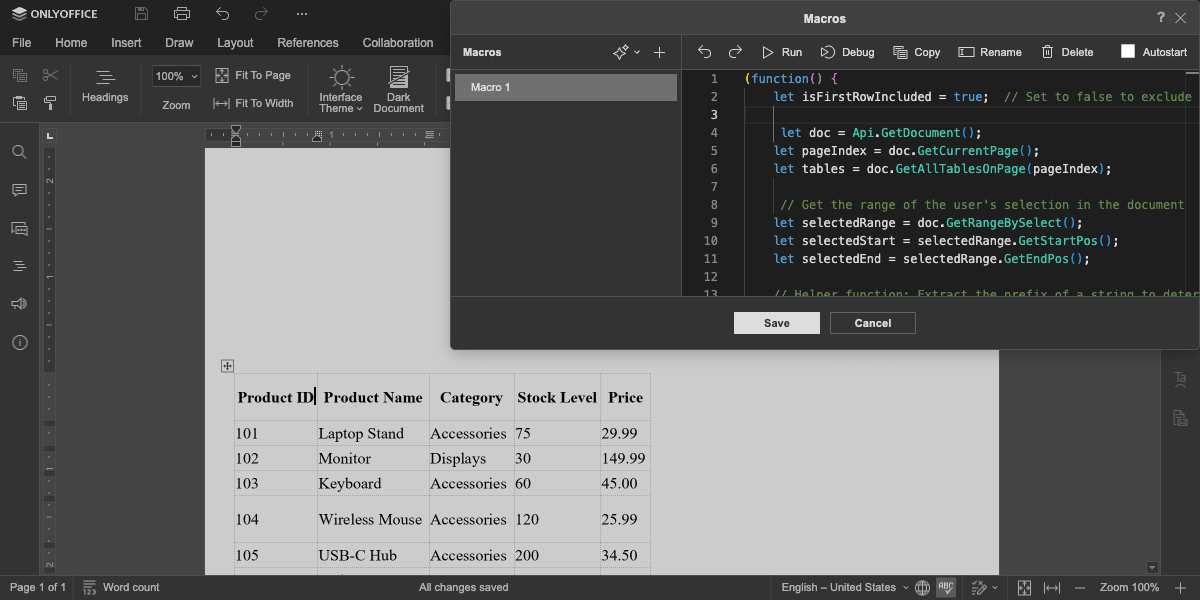Switch to the Draw tab
Viewport: 1200px width, 600px height.
pos(180,43)
